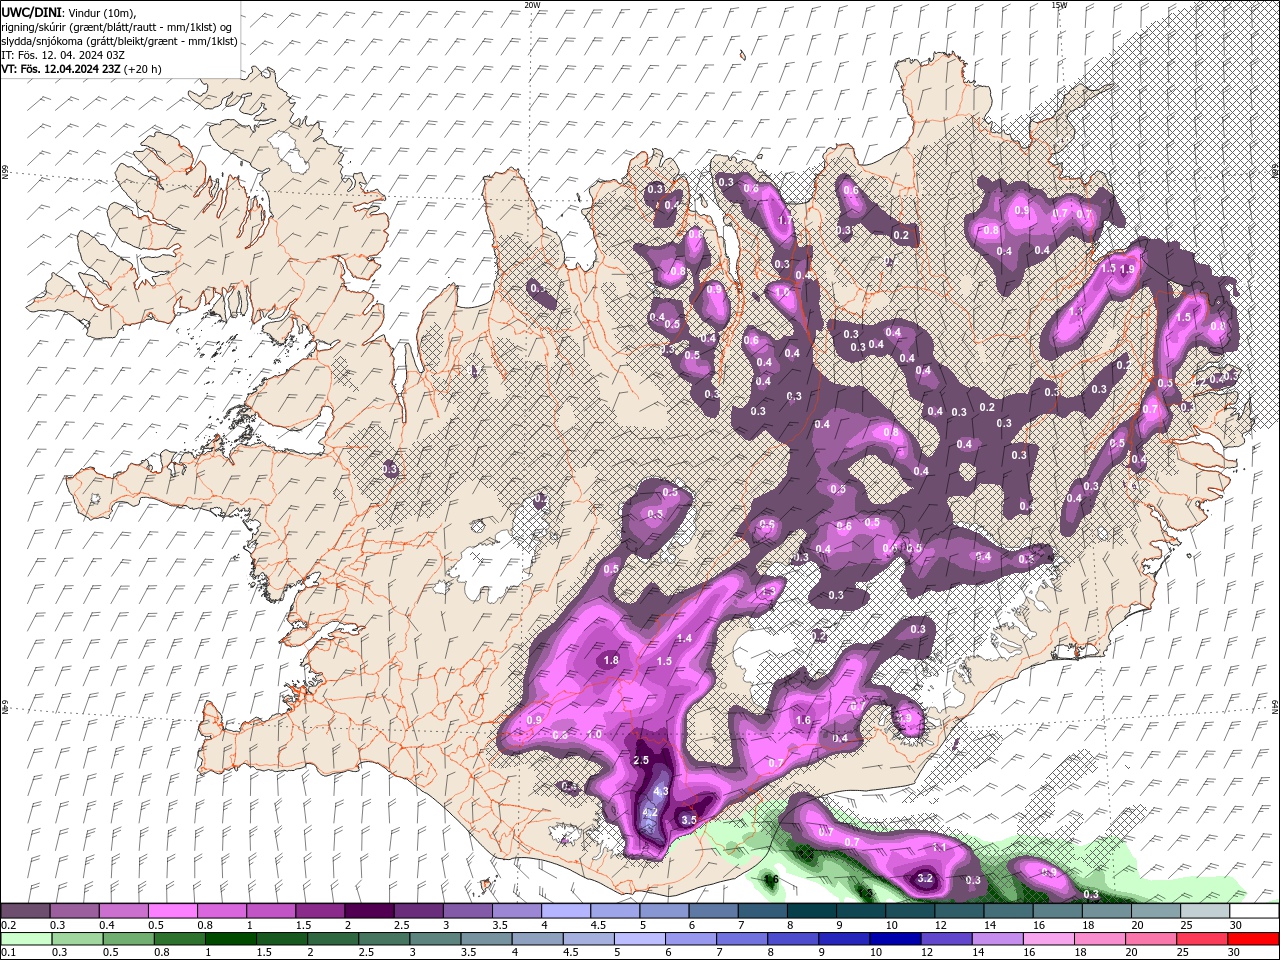Image resolution: width=1280 pixels, height=960 pixels.
Task: Click the 'UWC/DINI' title text
Action: click(31, 12)
